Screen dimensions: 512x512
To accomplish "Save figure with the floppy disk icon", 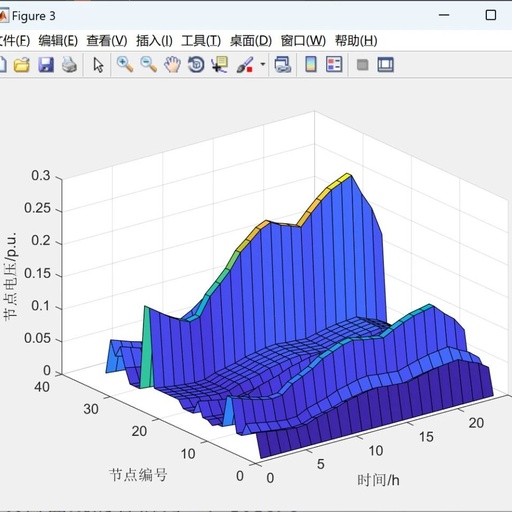I will pyautogui.click(x=46, y=64).
